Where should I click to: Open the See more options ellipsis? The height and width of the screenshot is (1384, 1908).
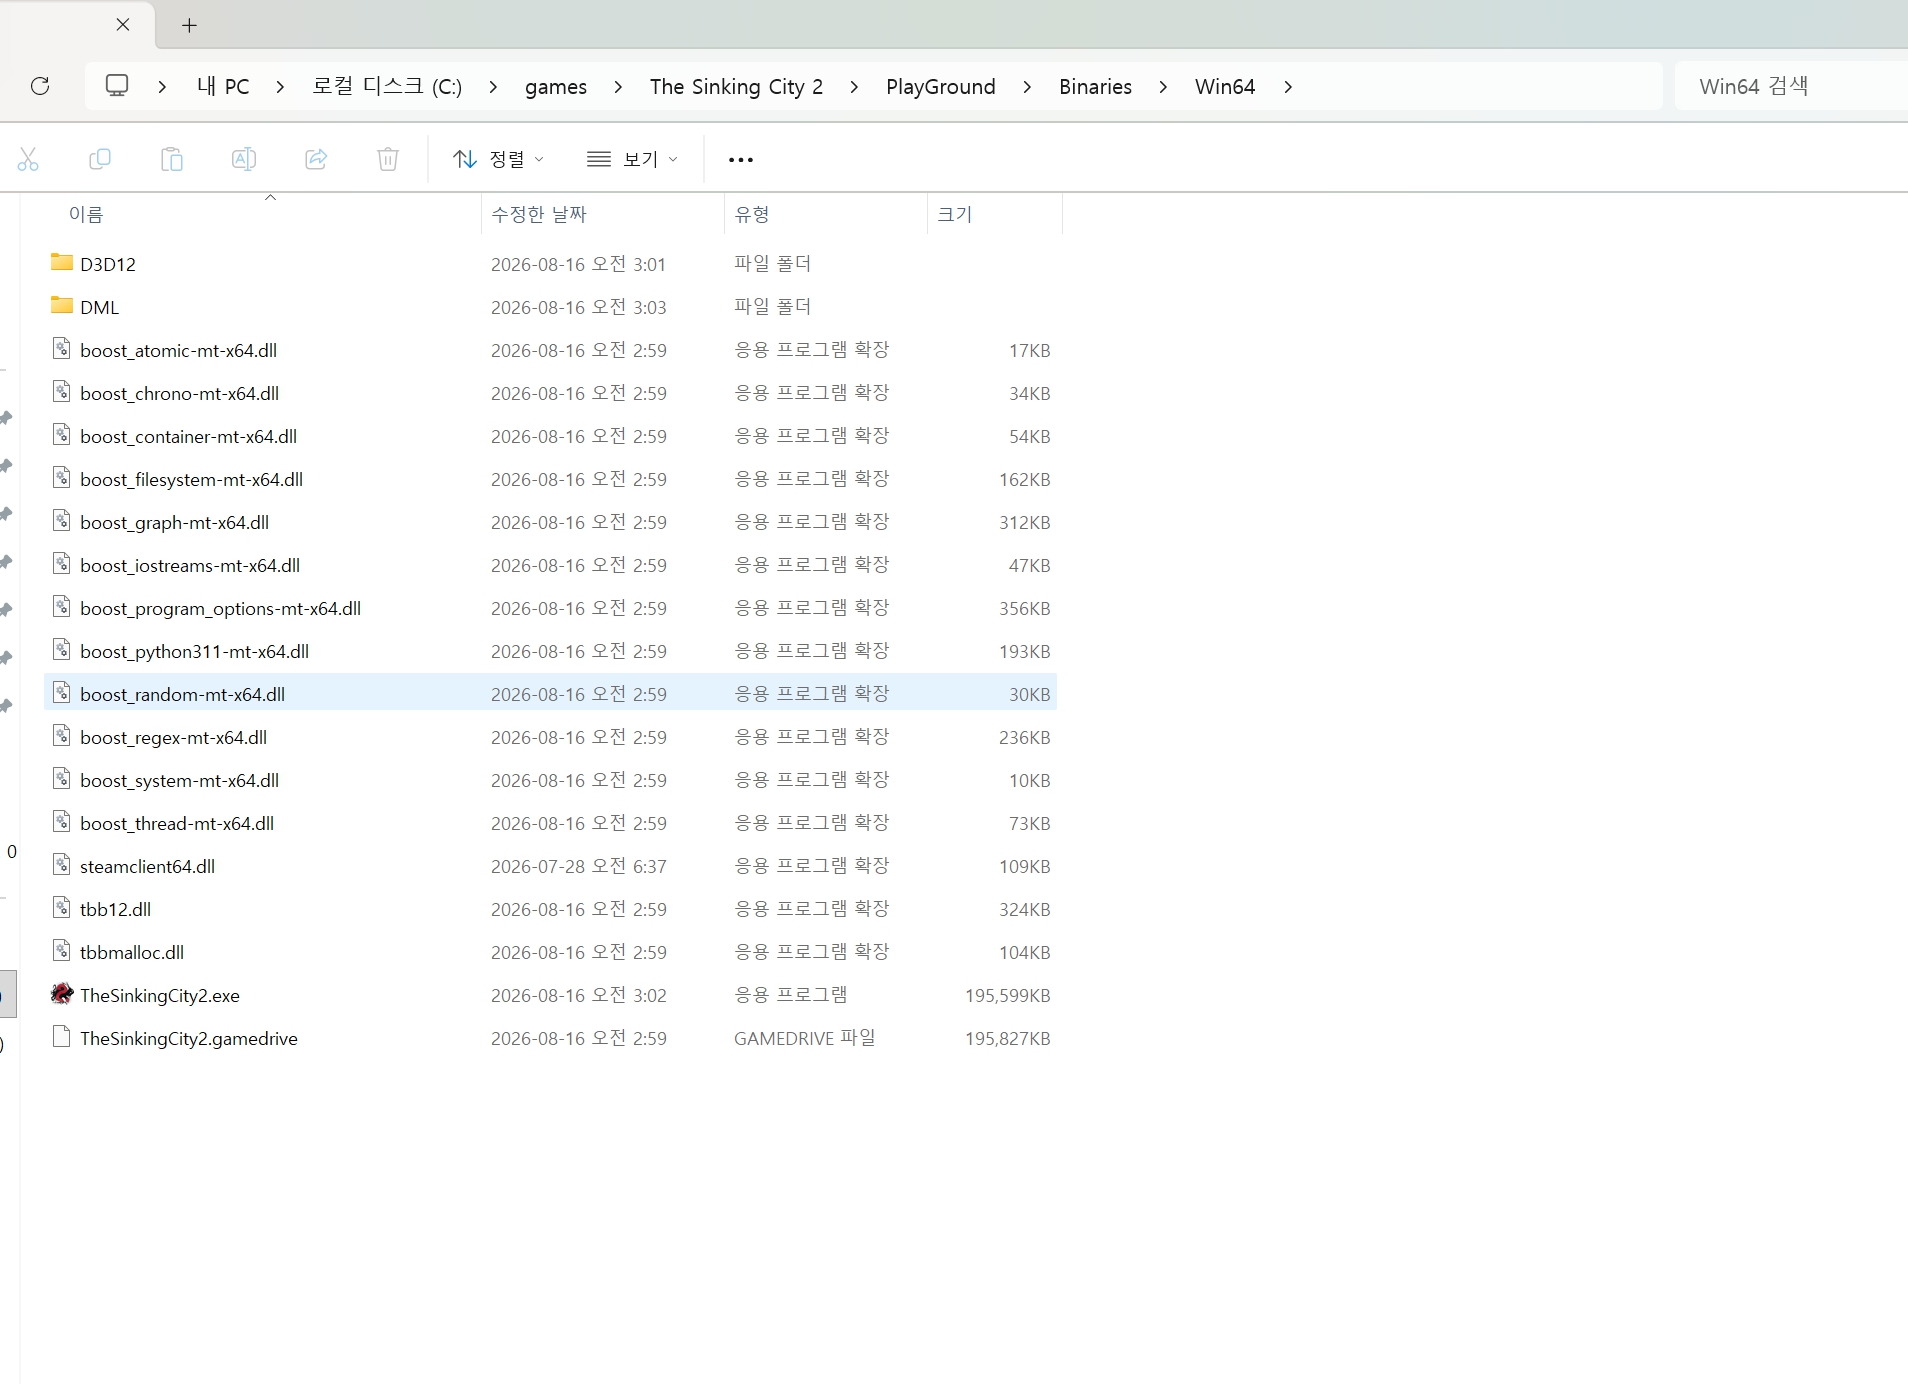741,160
